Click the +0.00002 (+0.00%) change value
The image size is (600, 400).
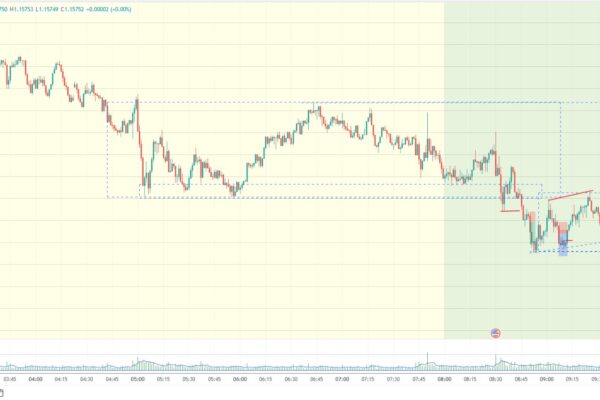pyautogui.click(x=108, y=9)
